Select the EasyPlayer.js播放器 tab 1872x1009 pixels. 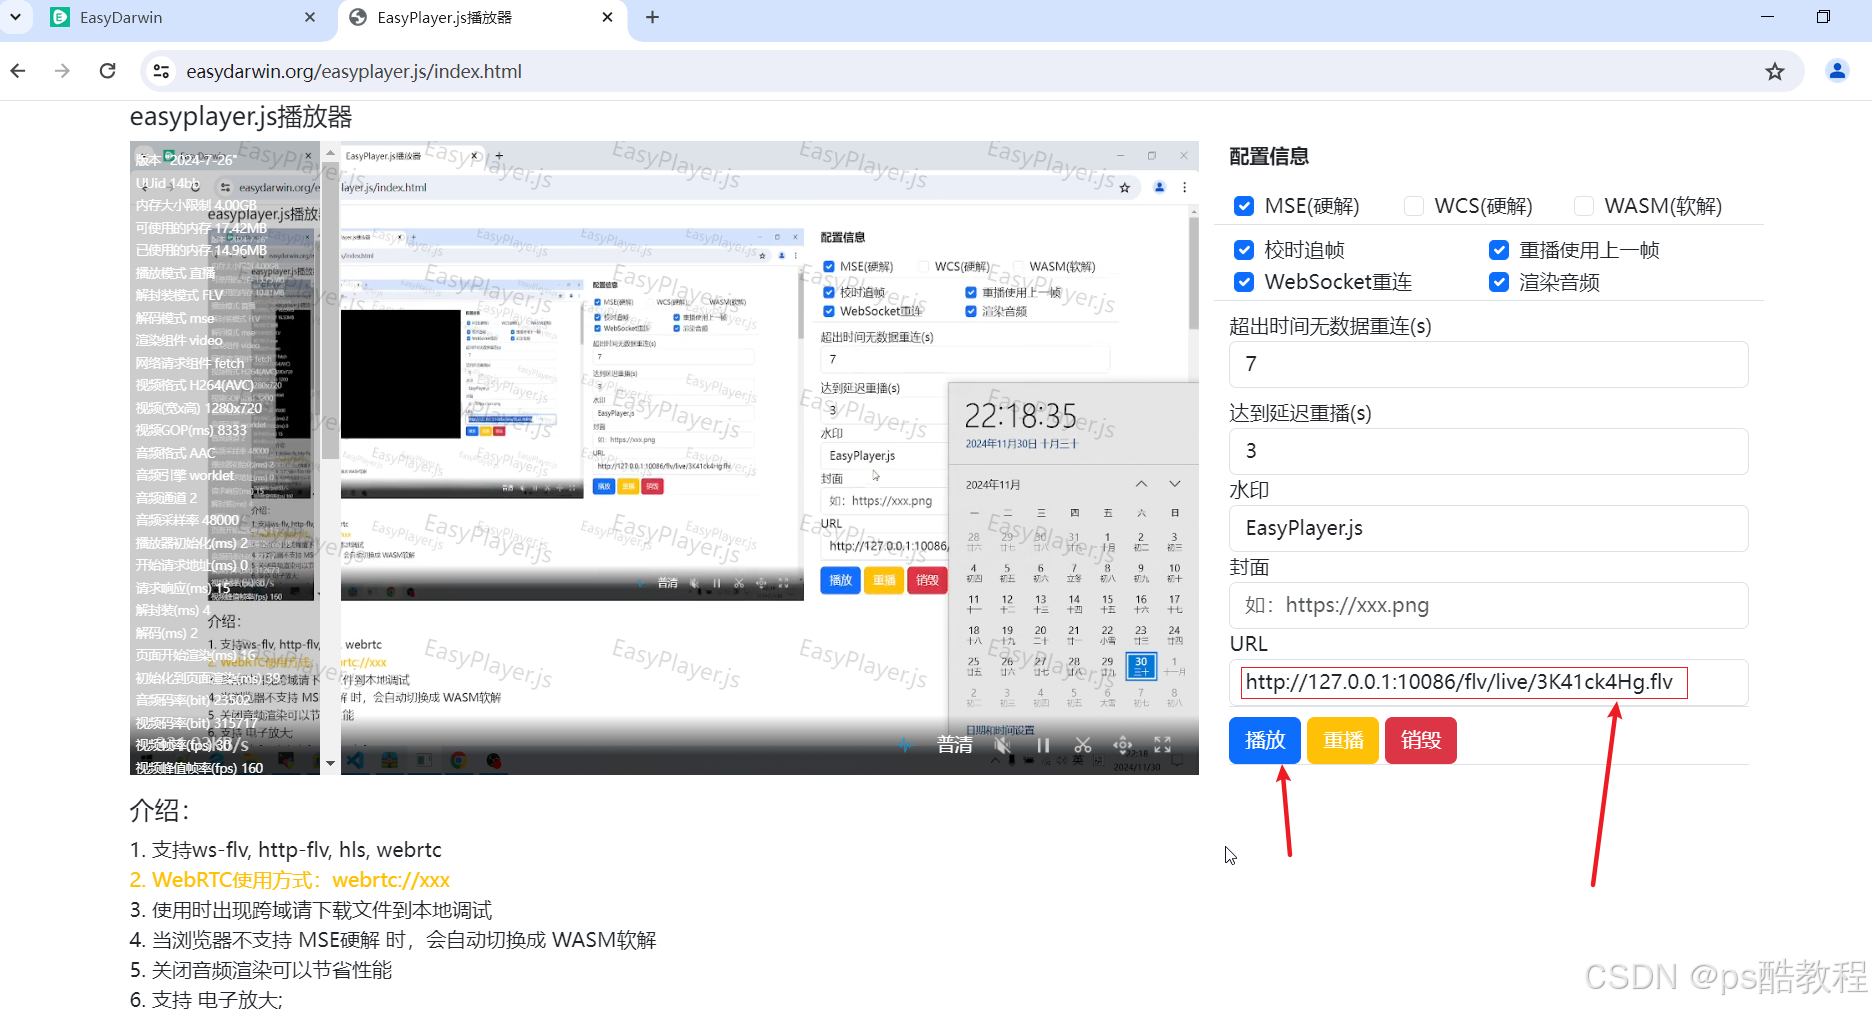pos(482,18)
